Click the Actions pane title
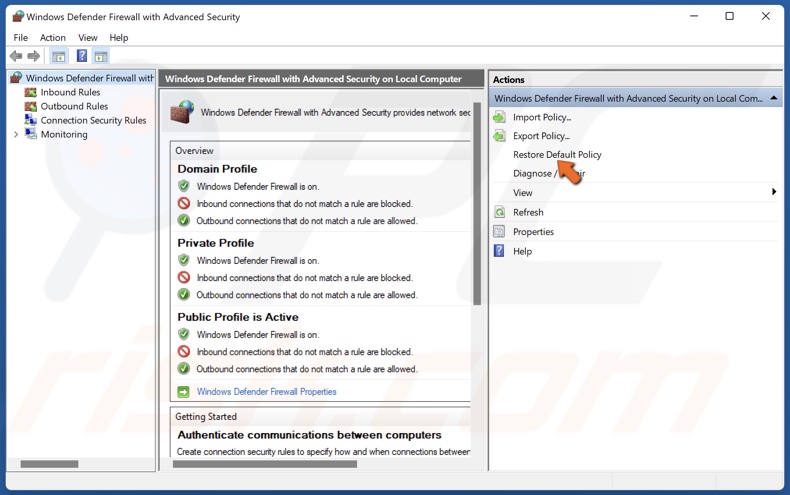 (508, 80)
